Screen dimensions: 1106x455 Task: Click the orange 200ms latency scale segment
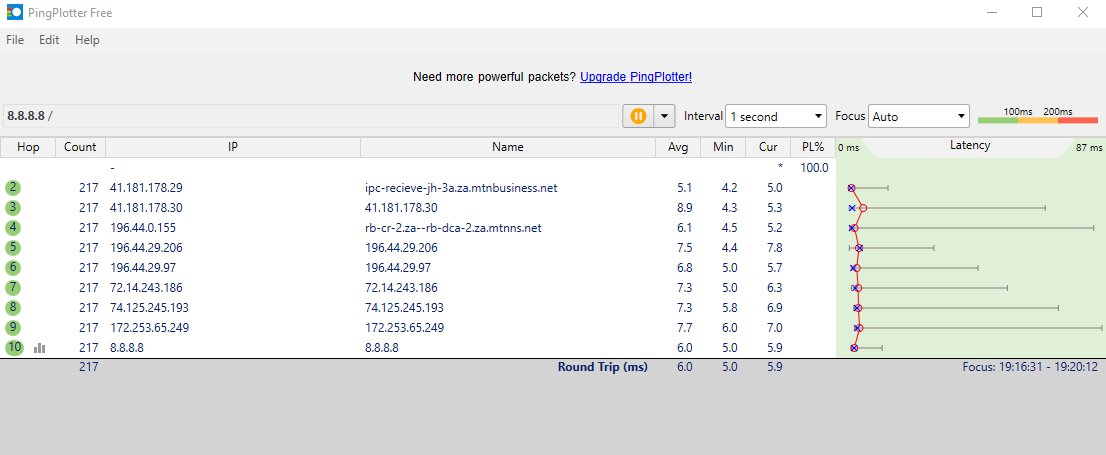pyautogui.click(x=1038, y=121)
